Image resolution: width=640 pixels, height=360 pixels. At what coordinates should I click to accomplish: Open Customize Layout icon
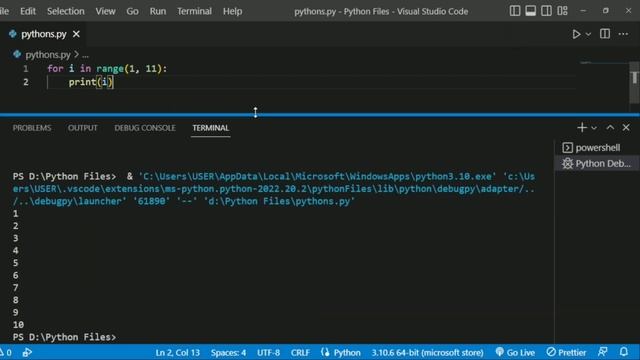(562, 11)
